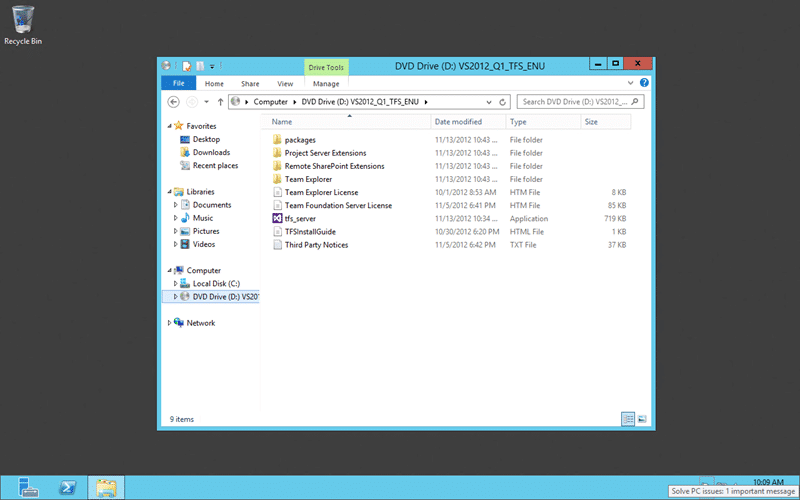Open the Recent locations dropdown arrow
This screenshot has width=800, height=500.
[207, 102]
